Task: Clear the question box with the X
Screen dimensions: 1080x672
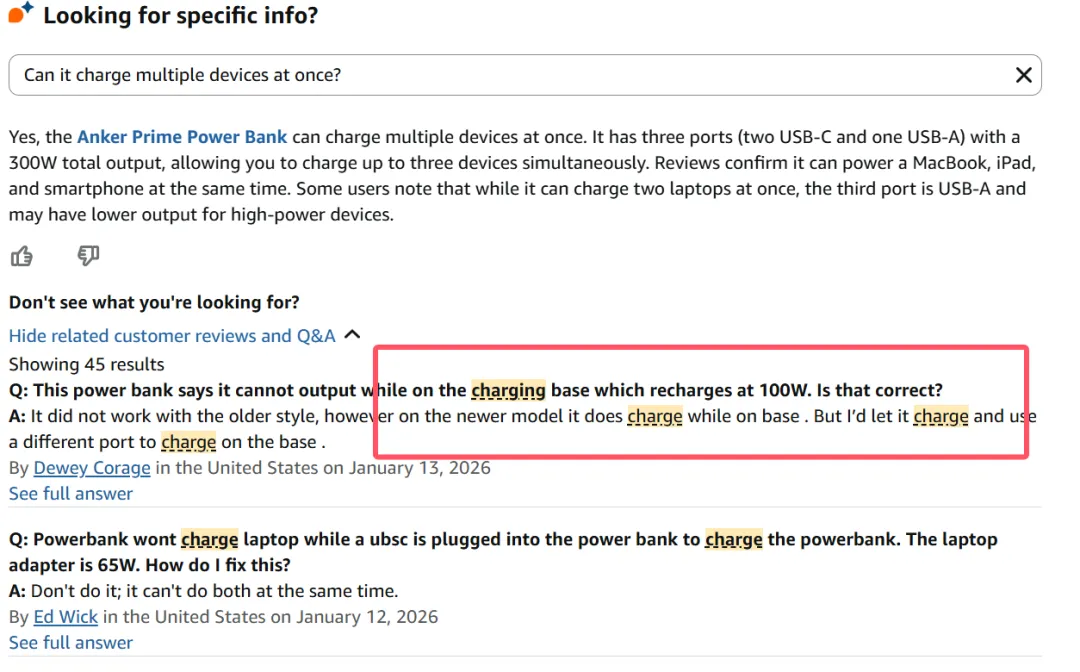Action: tap(1023, 75)
